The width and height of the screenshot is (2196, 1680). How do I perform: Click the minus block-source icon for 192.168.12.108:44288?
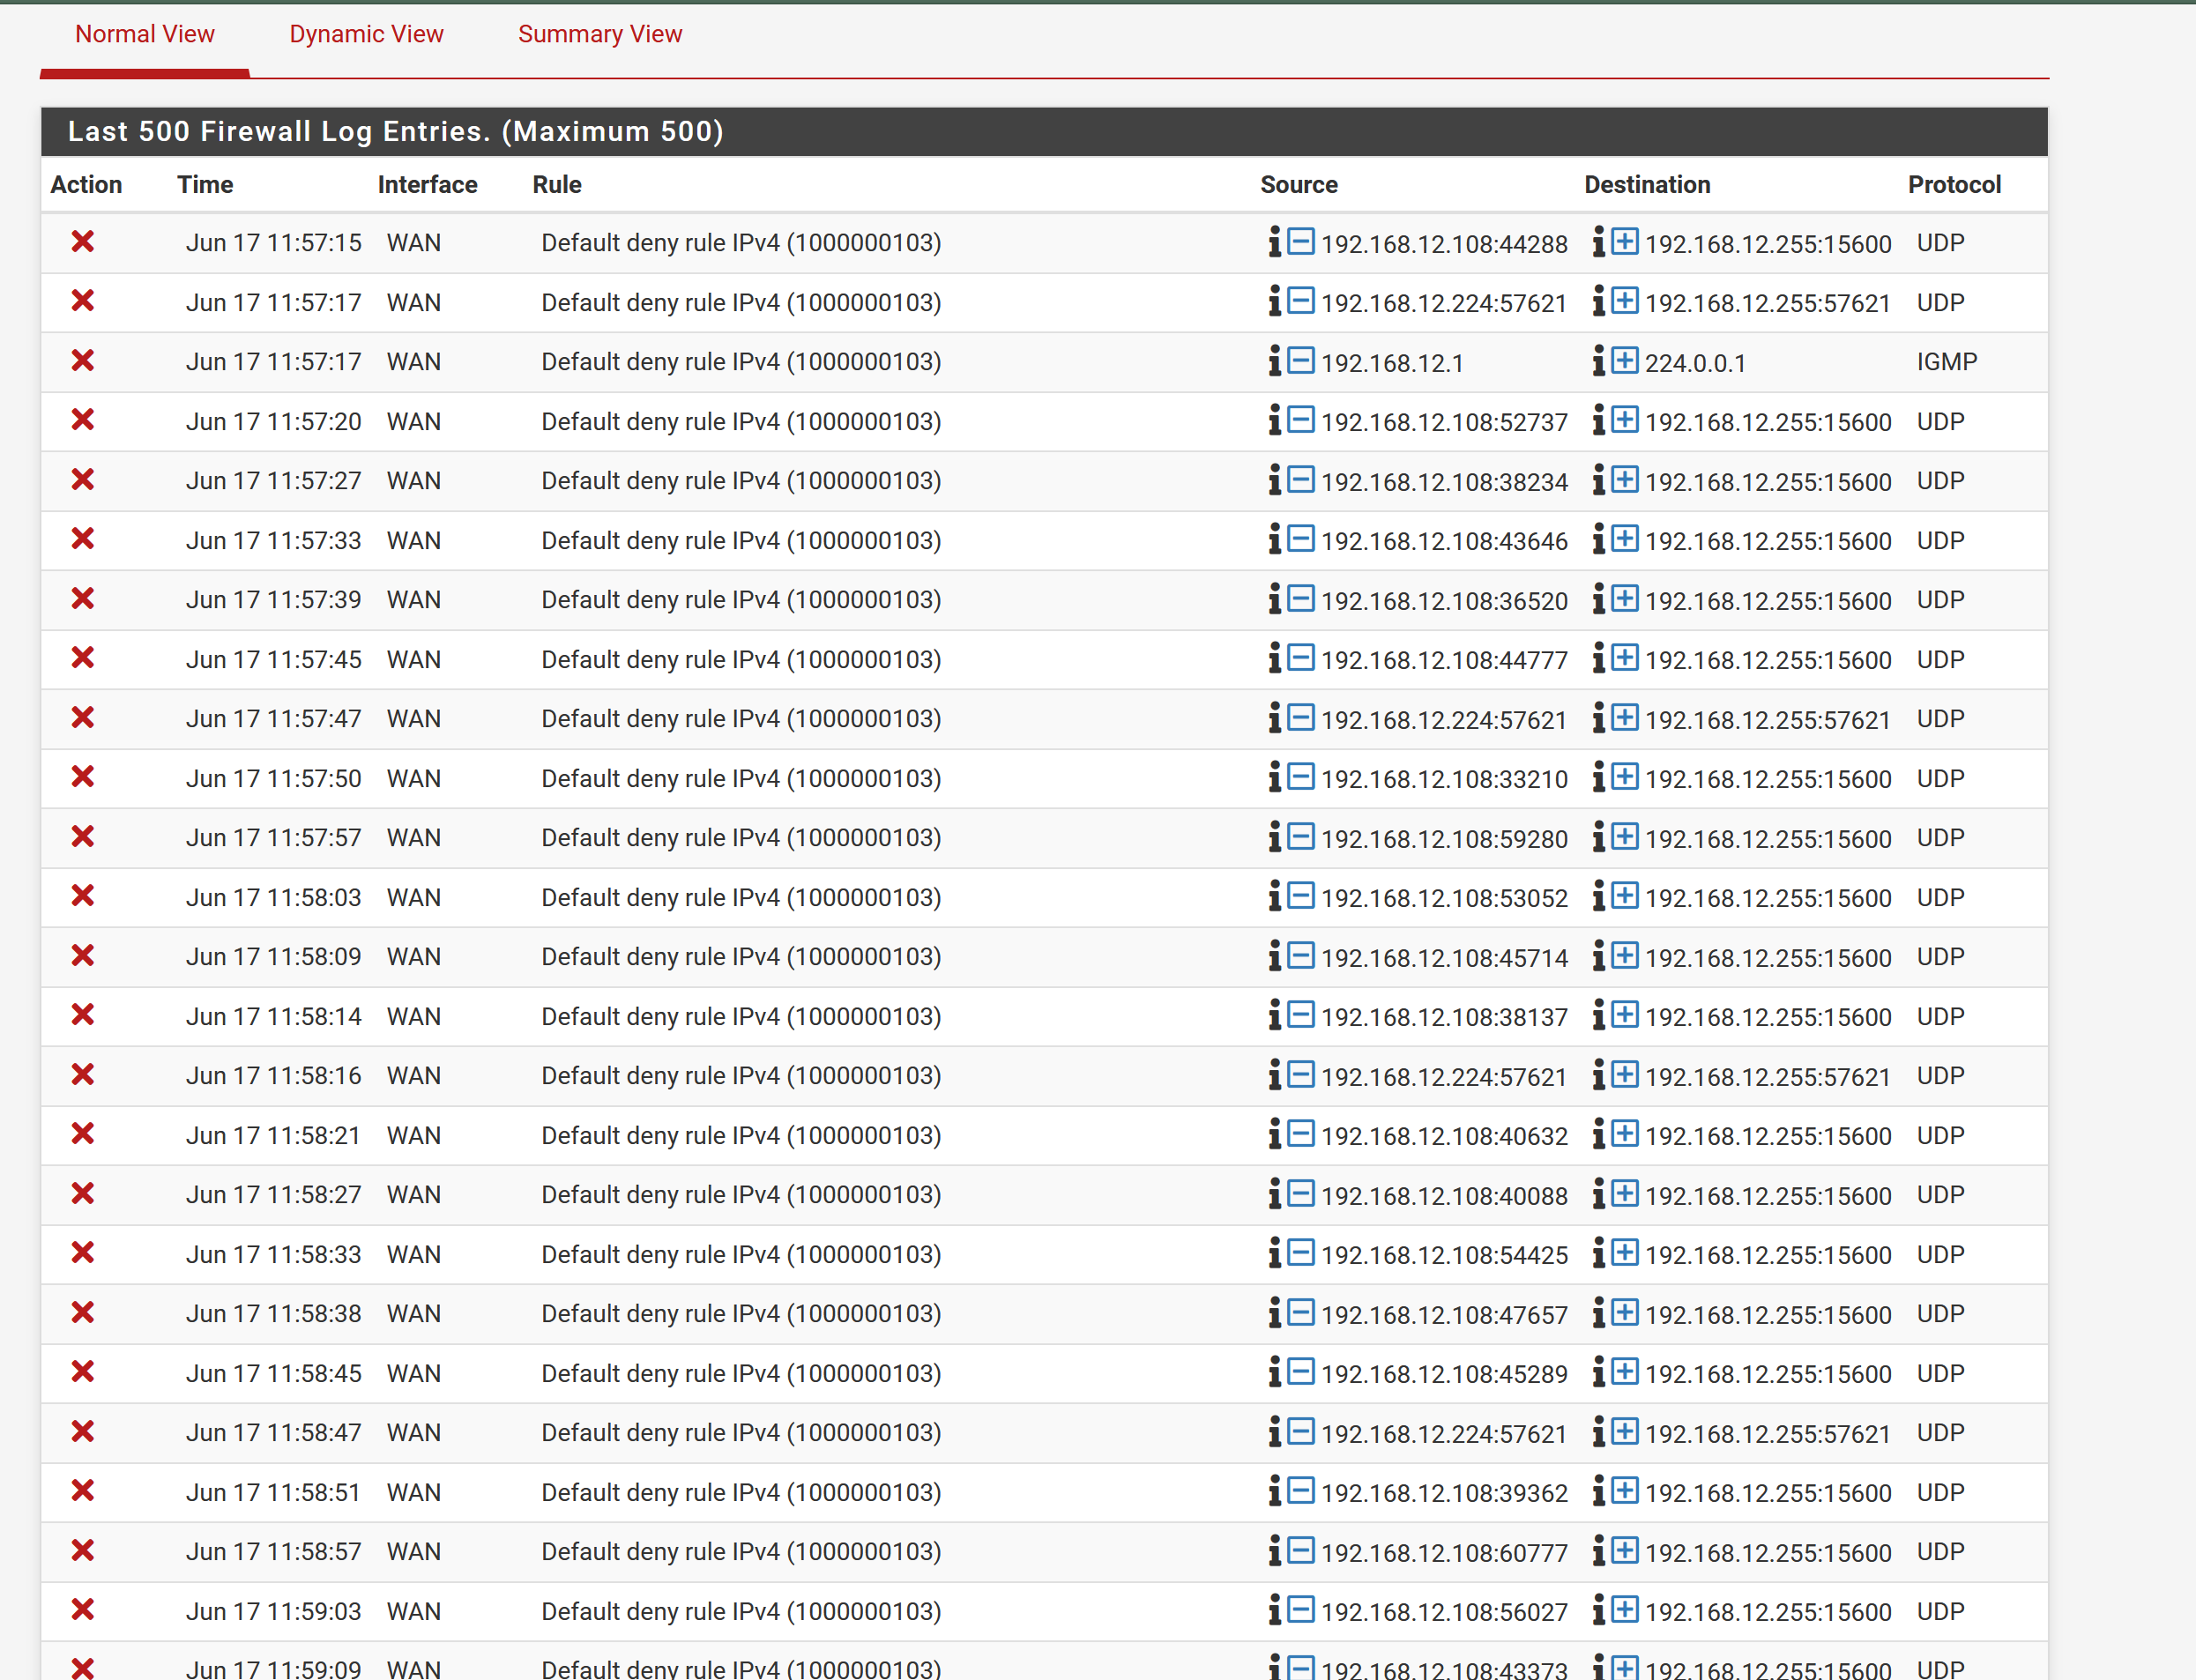pyautogui.click(x=1300, y=241)
